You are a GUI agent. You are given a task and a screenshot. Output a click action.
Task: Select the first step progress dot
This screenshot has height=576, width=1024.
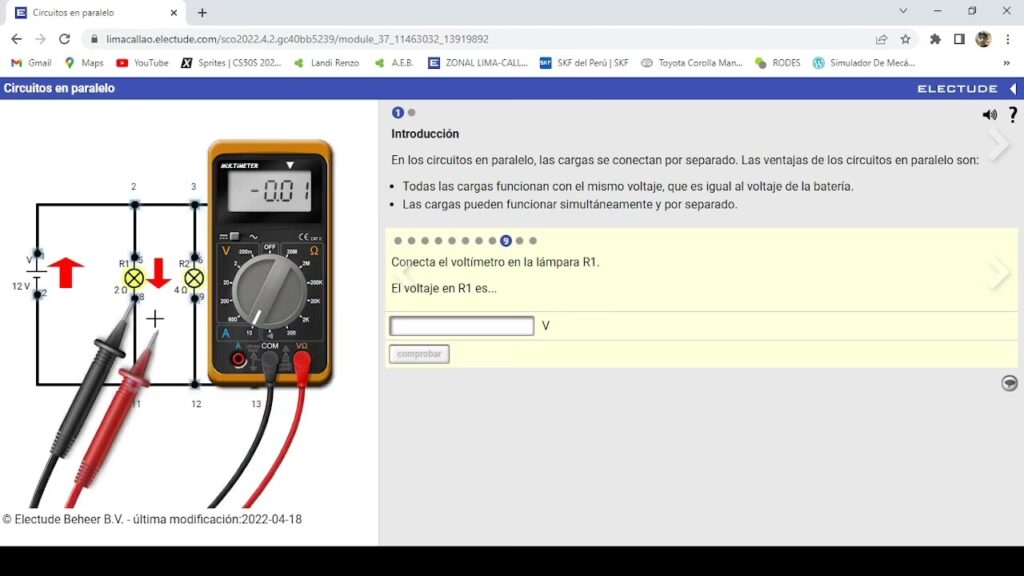pyautogui.click(x=398, y=241)
